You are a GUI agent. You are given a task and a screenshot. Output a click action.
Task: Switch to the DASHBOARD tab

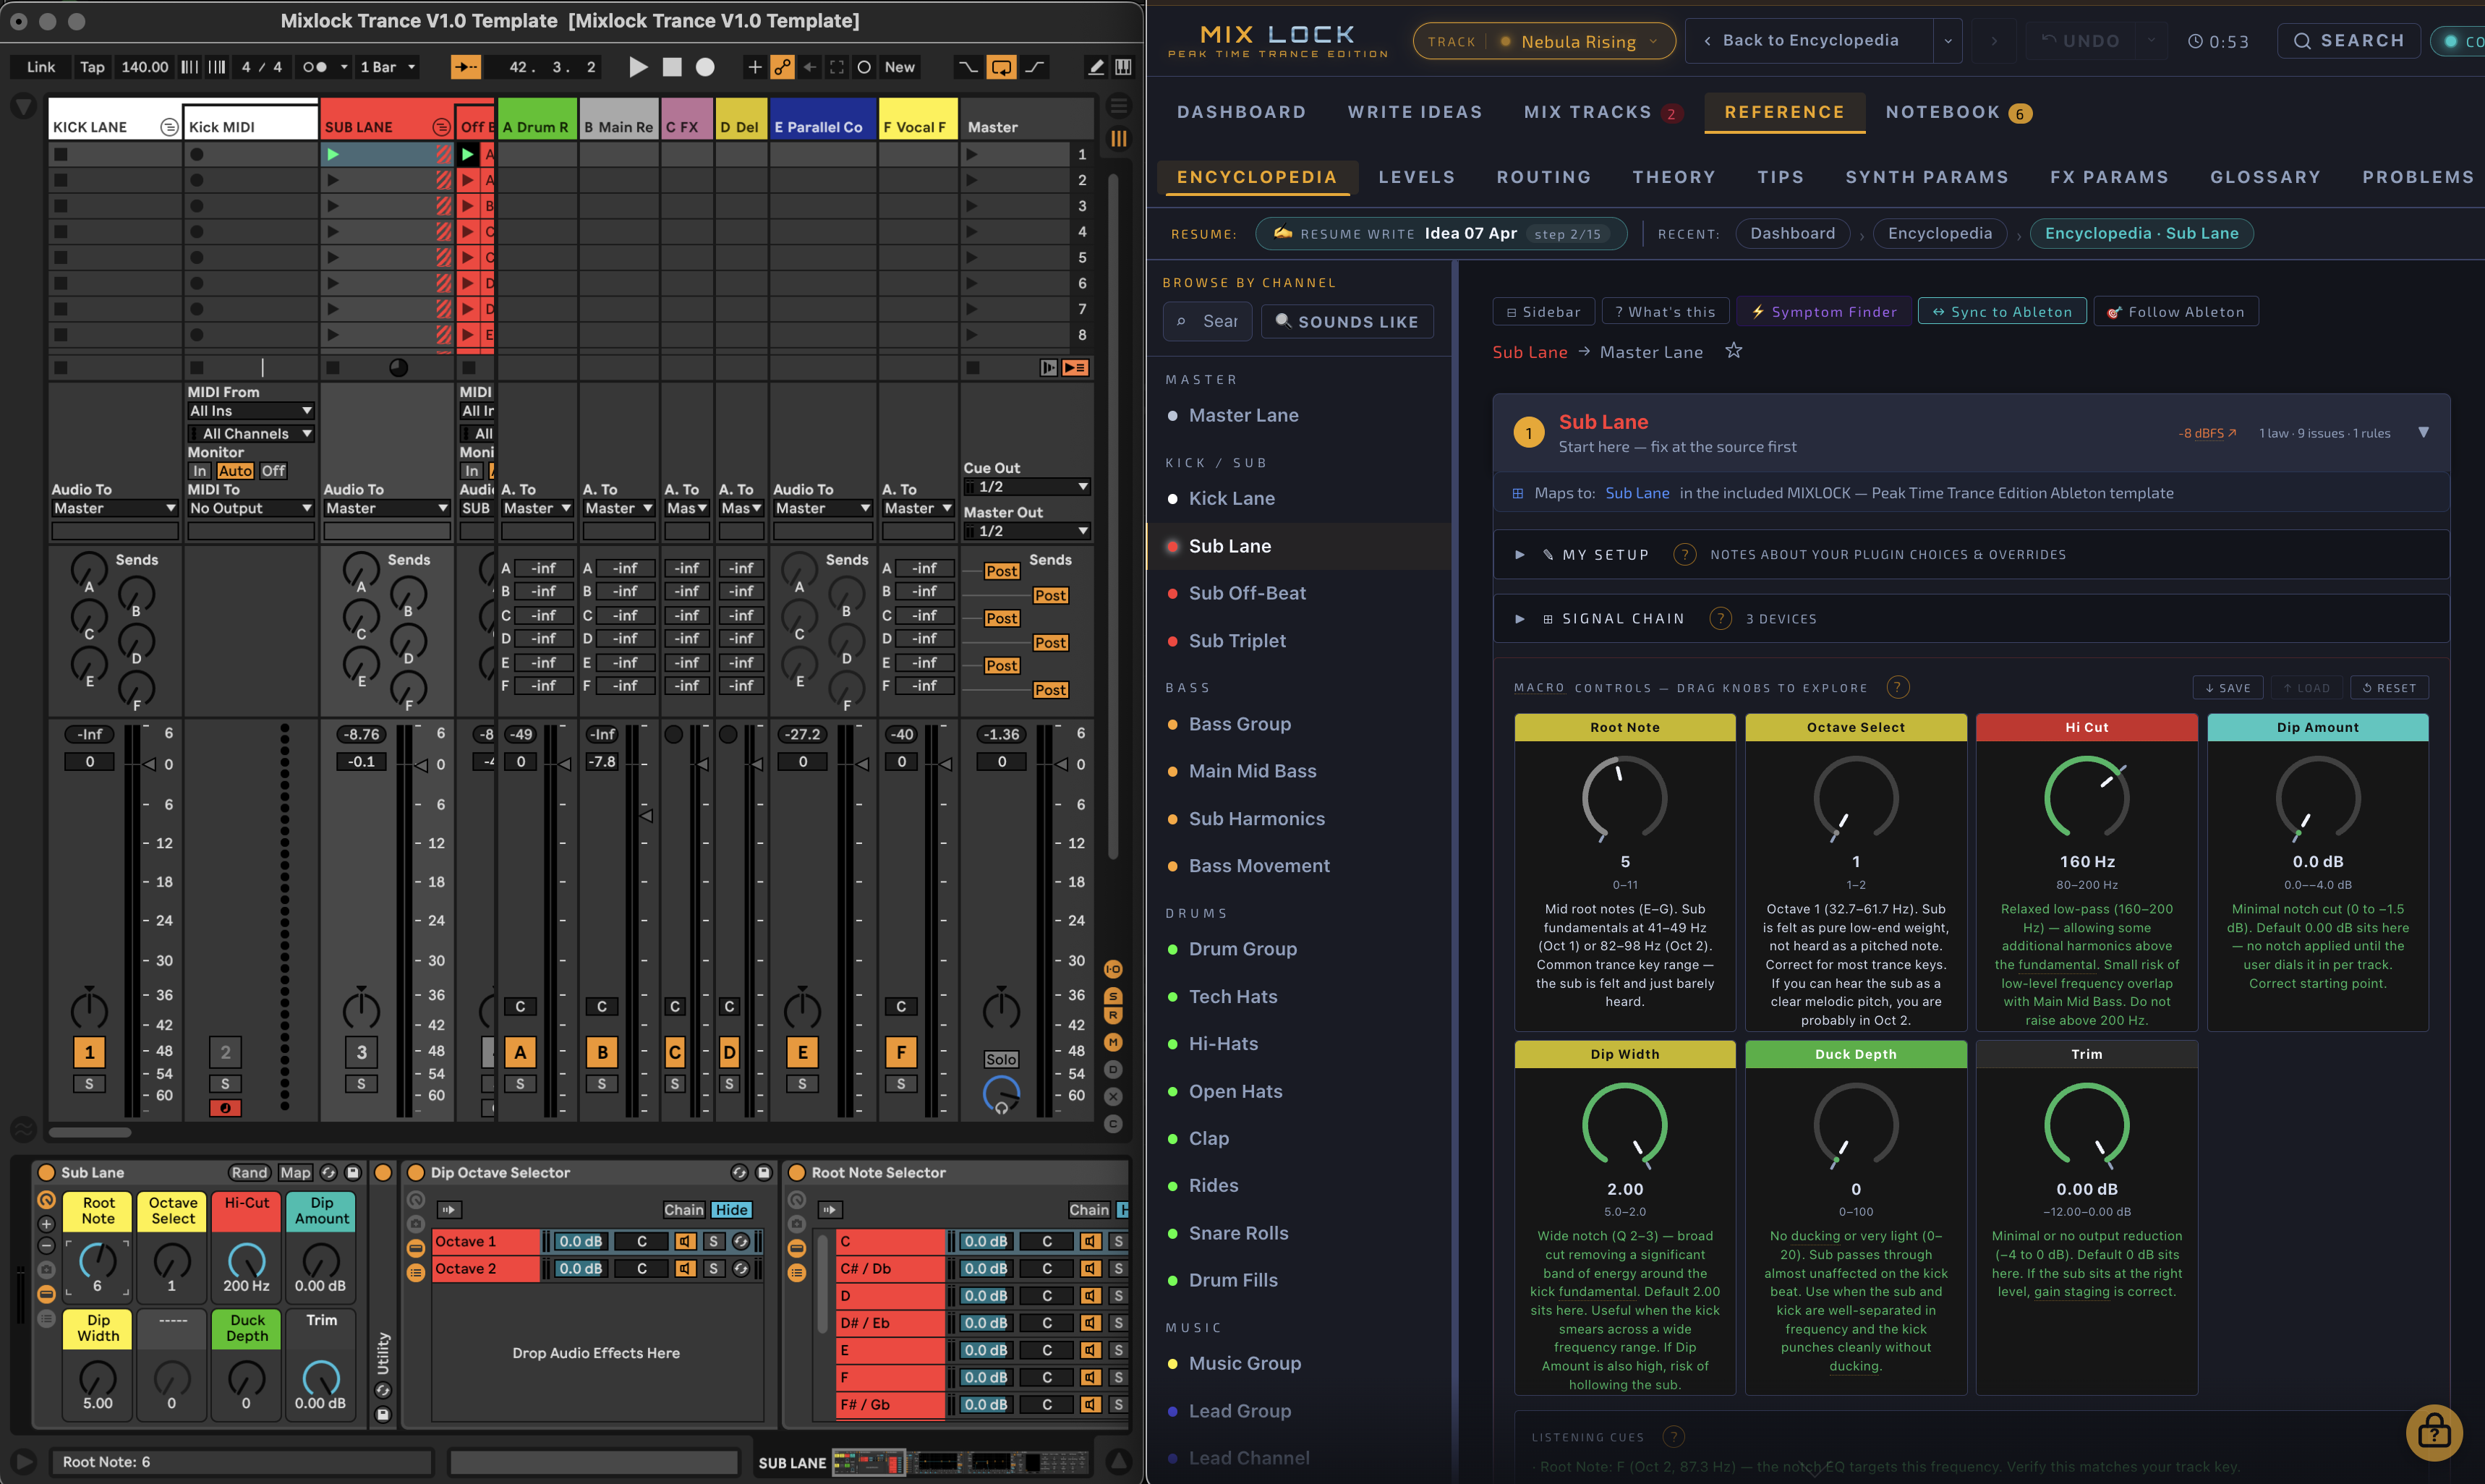point(1241,112)
